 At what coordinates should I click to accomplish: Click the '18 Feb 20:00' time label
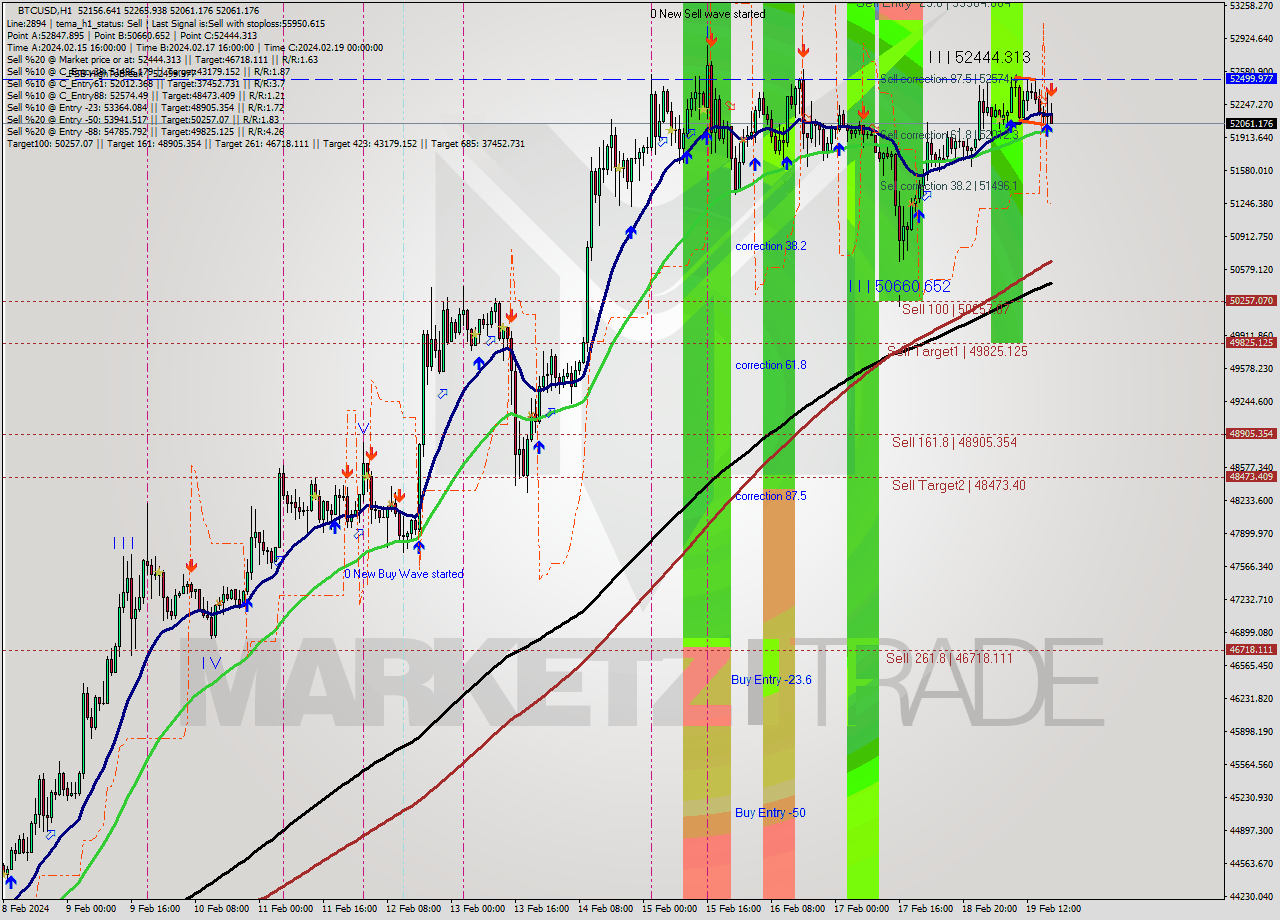pyautogui.click(x=989, y=909)
